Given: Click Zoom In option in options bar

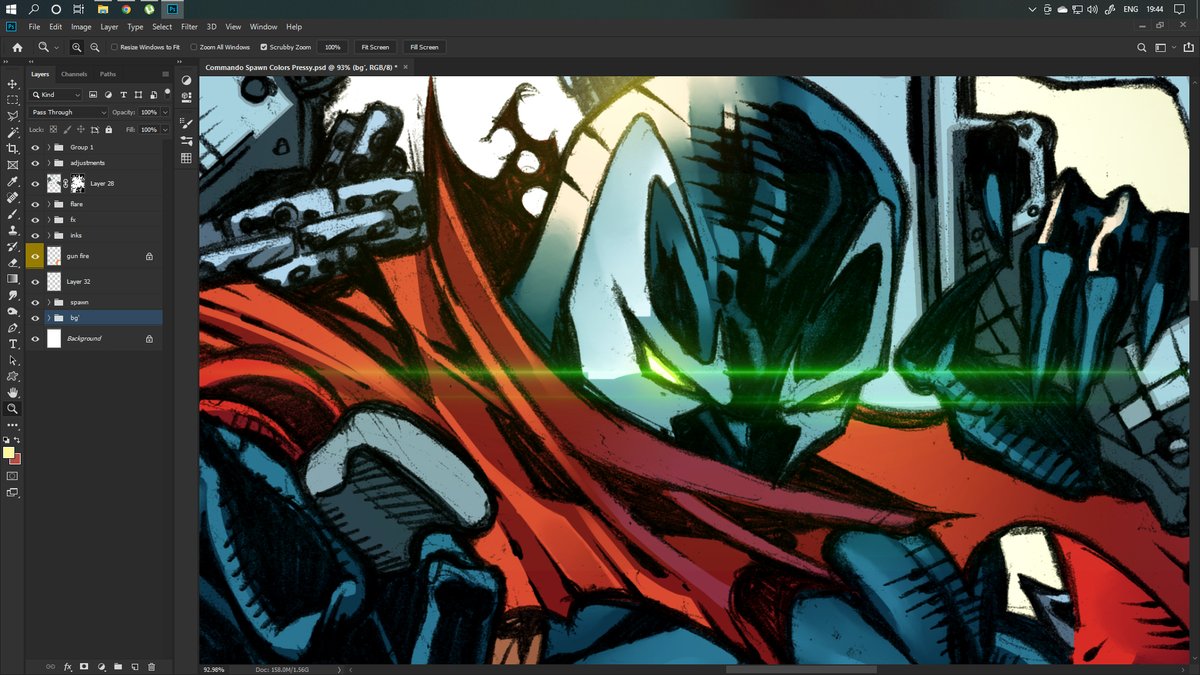Looking at the screenshot, I should pyautogui.click(x=77, y=47).
